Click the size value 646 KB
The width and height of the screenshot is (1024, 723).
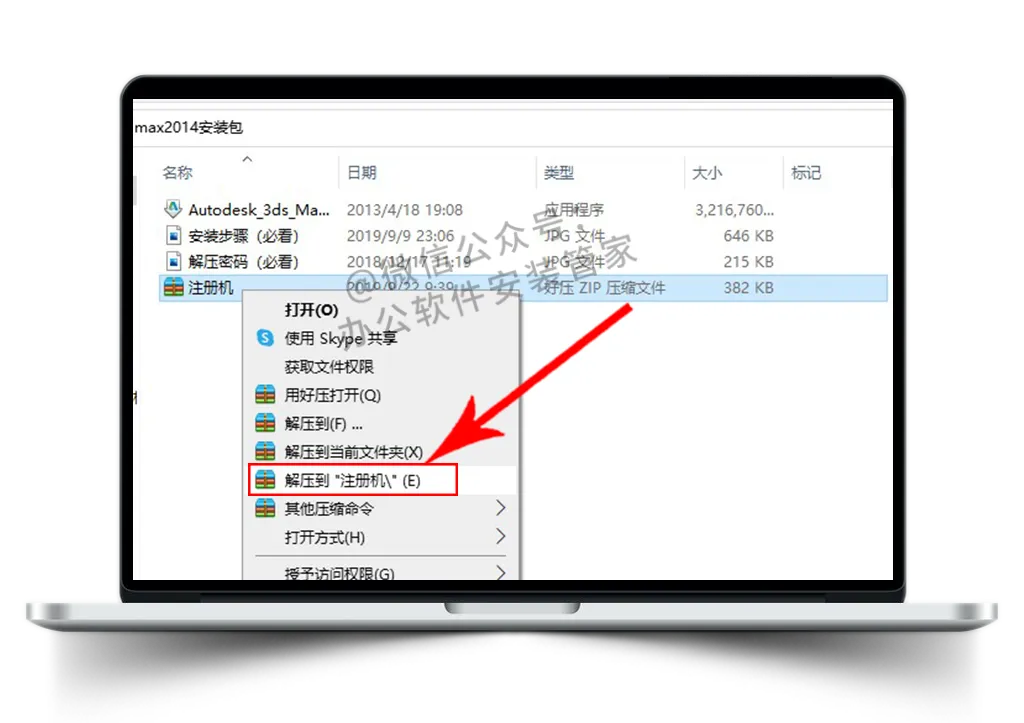748,236
